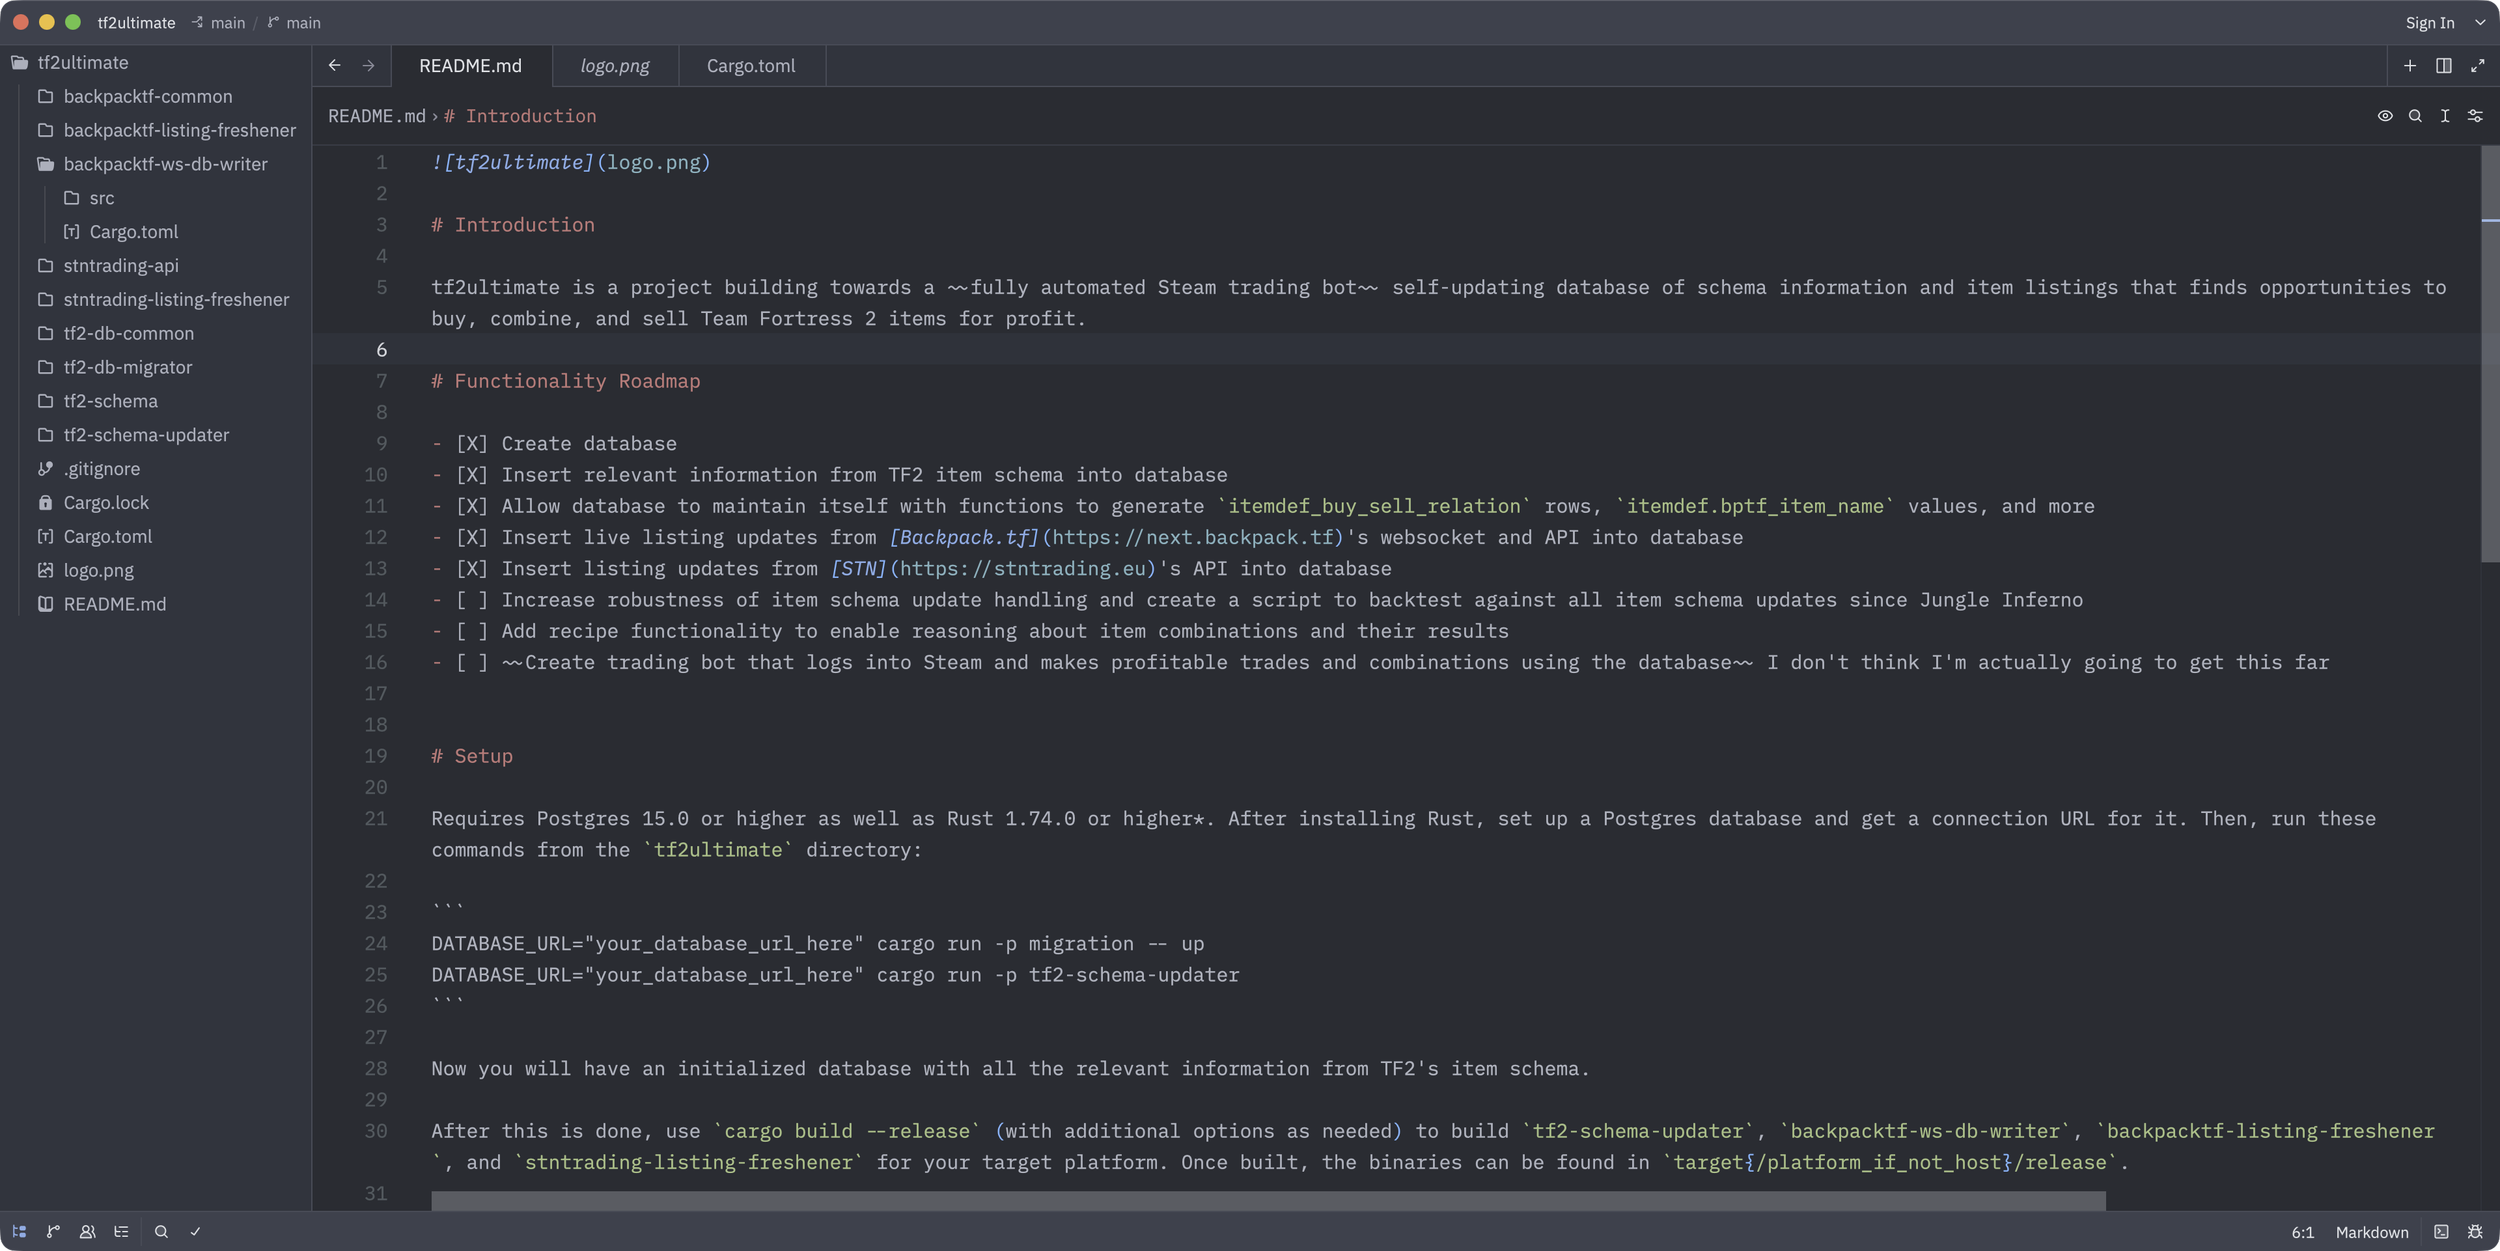The width and height of the screenshot is (2500, 1251).
Task: Click the # Introduction breadcrumb
Action: (520, 116)
